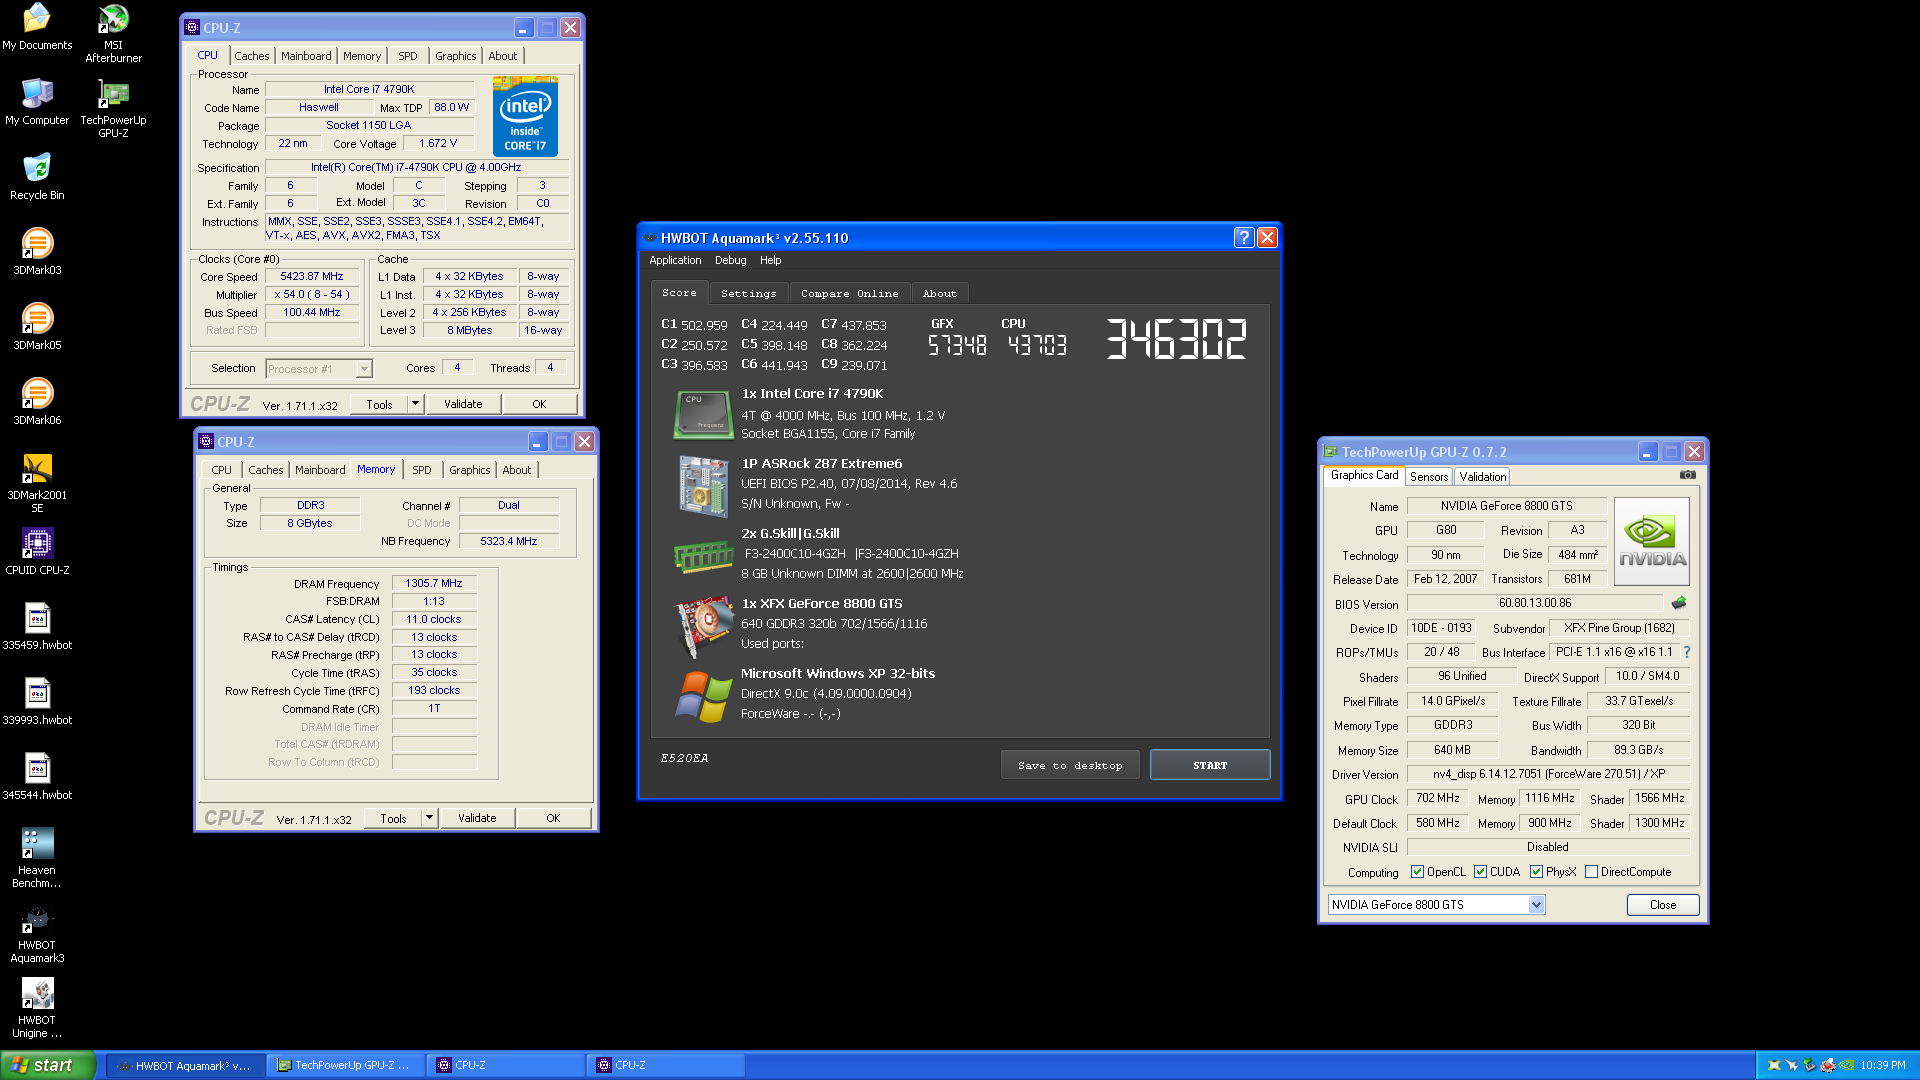
Task: Open the Processor #1 selection dropdown
Action: pyautogui.click(x=364, y=369)
